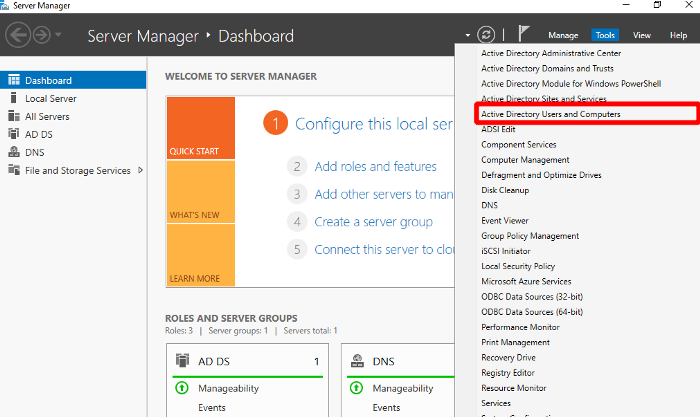This screenshot has width=700, height=417.
Task: Open DNS from the Tools menu
Action: 489,205
